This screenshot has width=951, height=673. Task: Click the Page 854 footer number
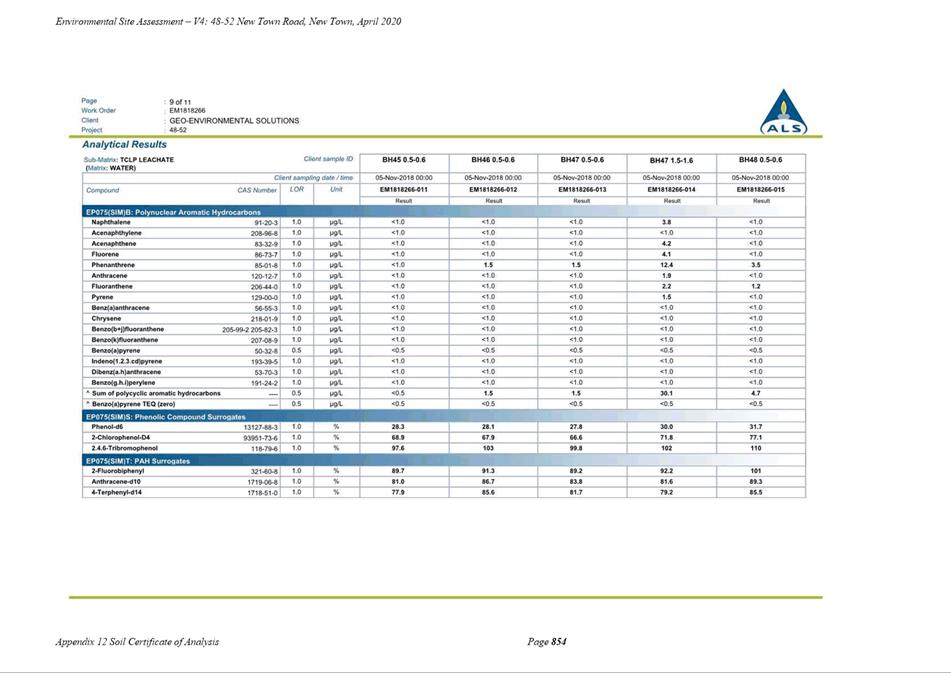(x=546, y=641)
